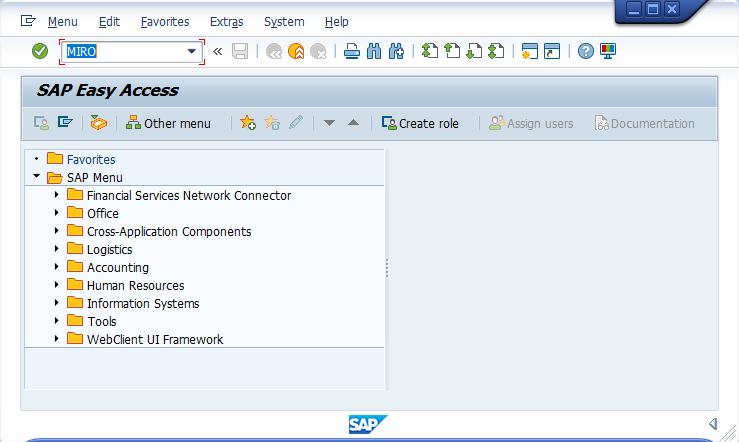739x442 pixels.
Task: Click the Customize Local Layout monitor icon
Action: pos(608,51)
